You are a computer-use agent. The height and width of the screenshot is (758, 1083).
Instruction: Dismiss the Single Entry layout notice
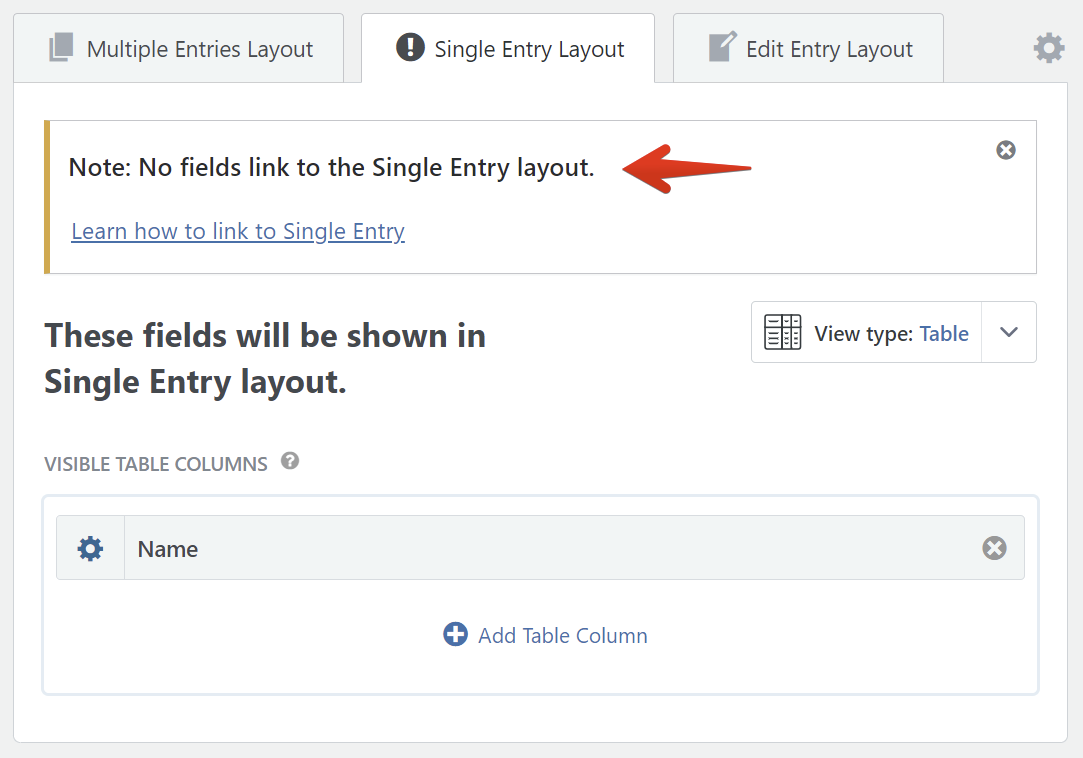[x=1006, y=150]
